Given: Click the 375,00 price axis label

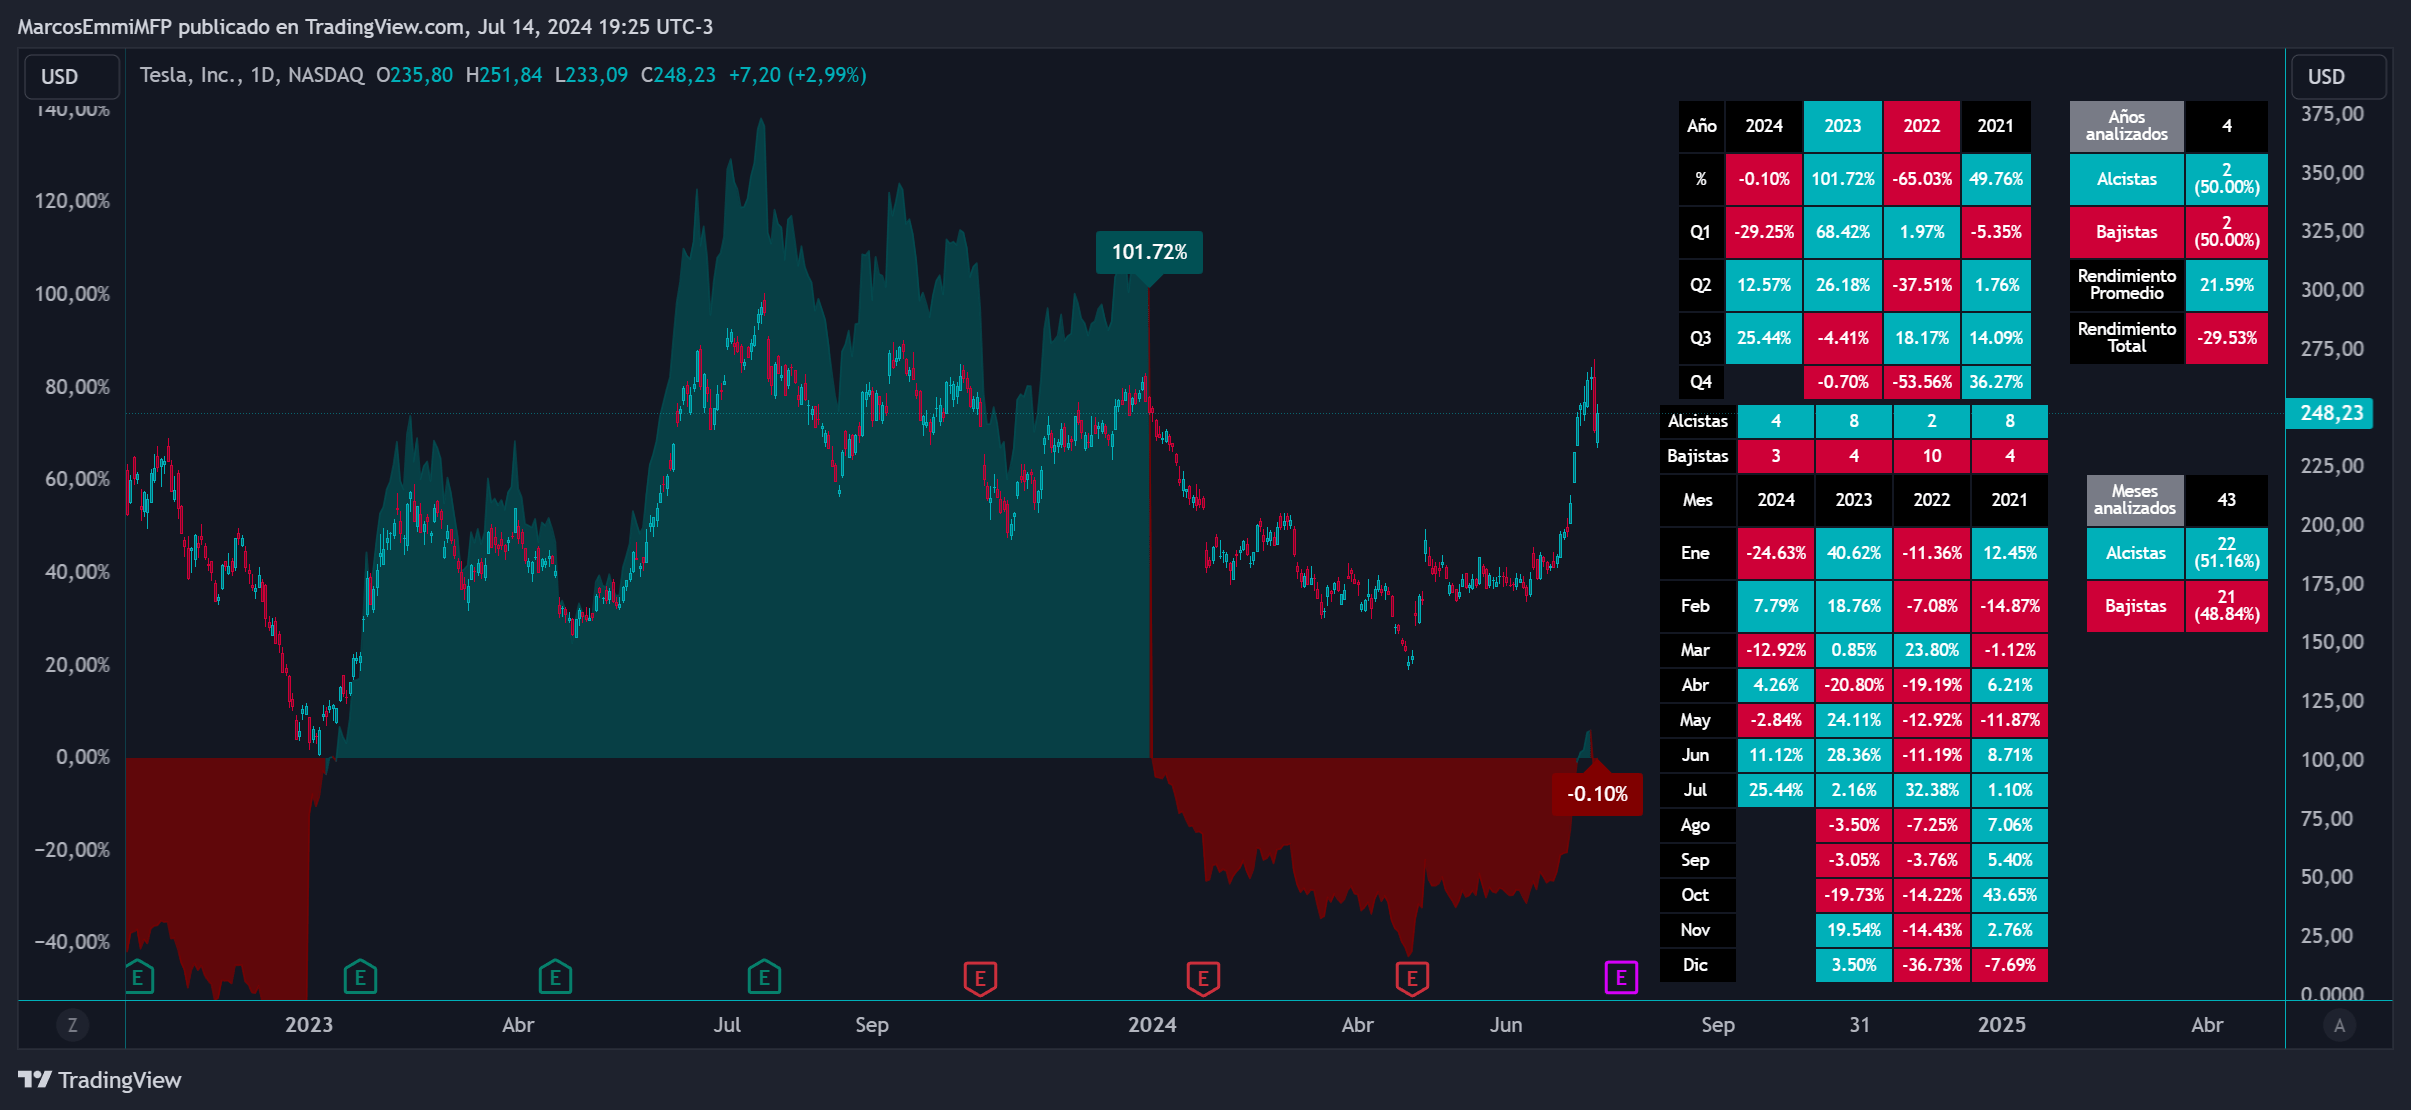Looking at the screenshot, I should pyautogui.click(x=2332, y=114).
